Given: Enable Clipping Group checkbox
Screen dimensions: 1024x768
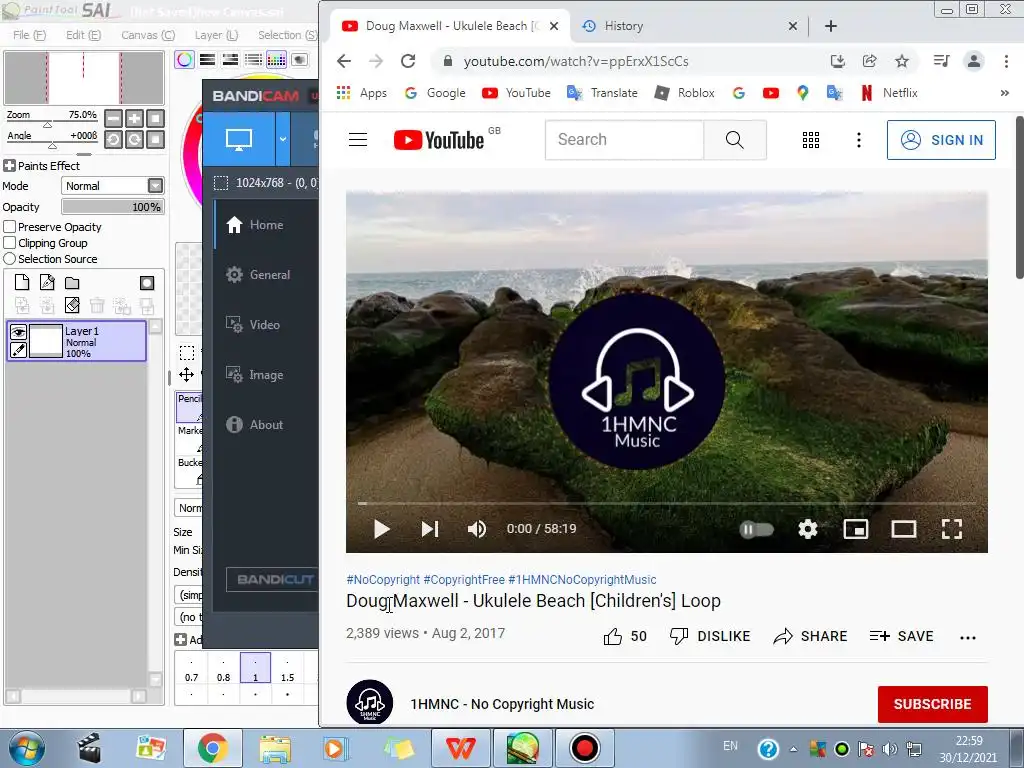Looking at the screenshot, I should [10, 243].
